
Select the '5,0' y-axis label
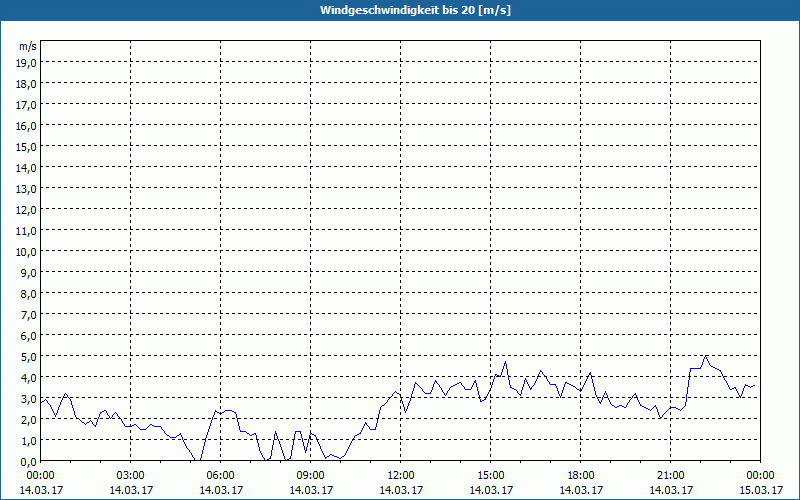click(30, 357)
